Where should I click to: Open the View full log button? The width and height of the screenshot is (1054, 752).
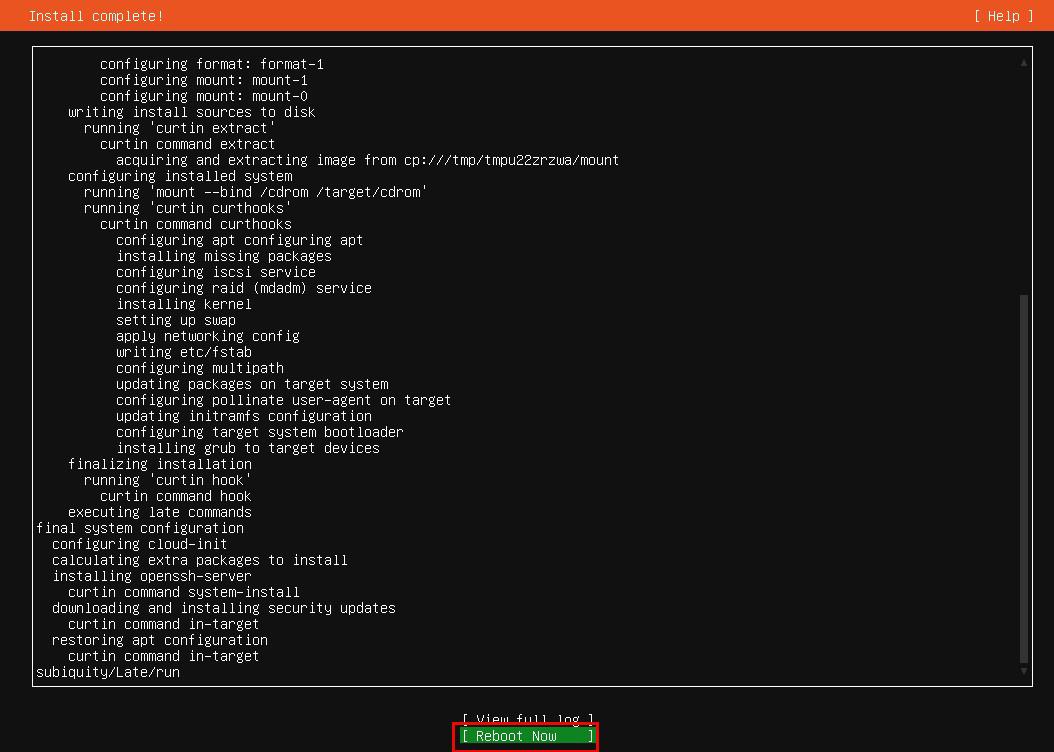pyautogui.click(x=528, y=720)
